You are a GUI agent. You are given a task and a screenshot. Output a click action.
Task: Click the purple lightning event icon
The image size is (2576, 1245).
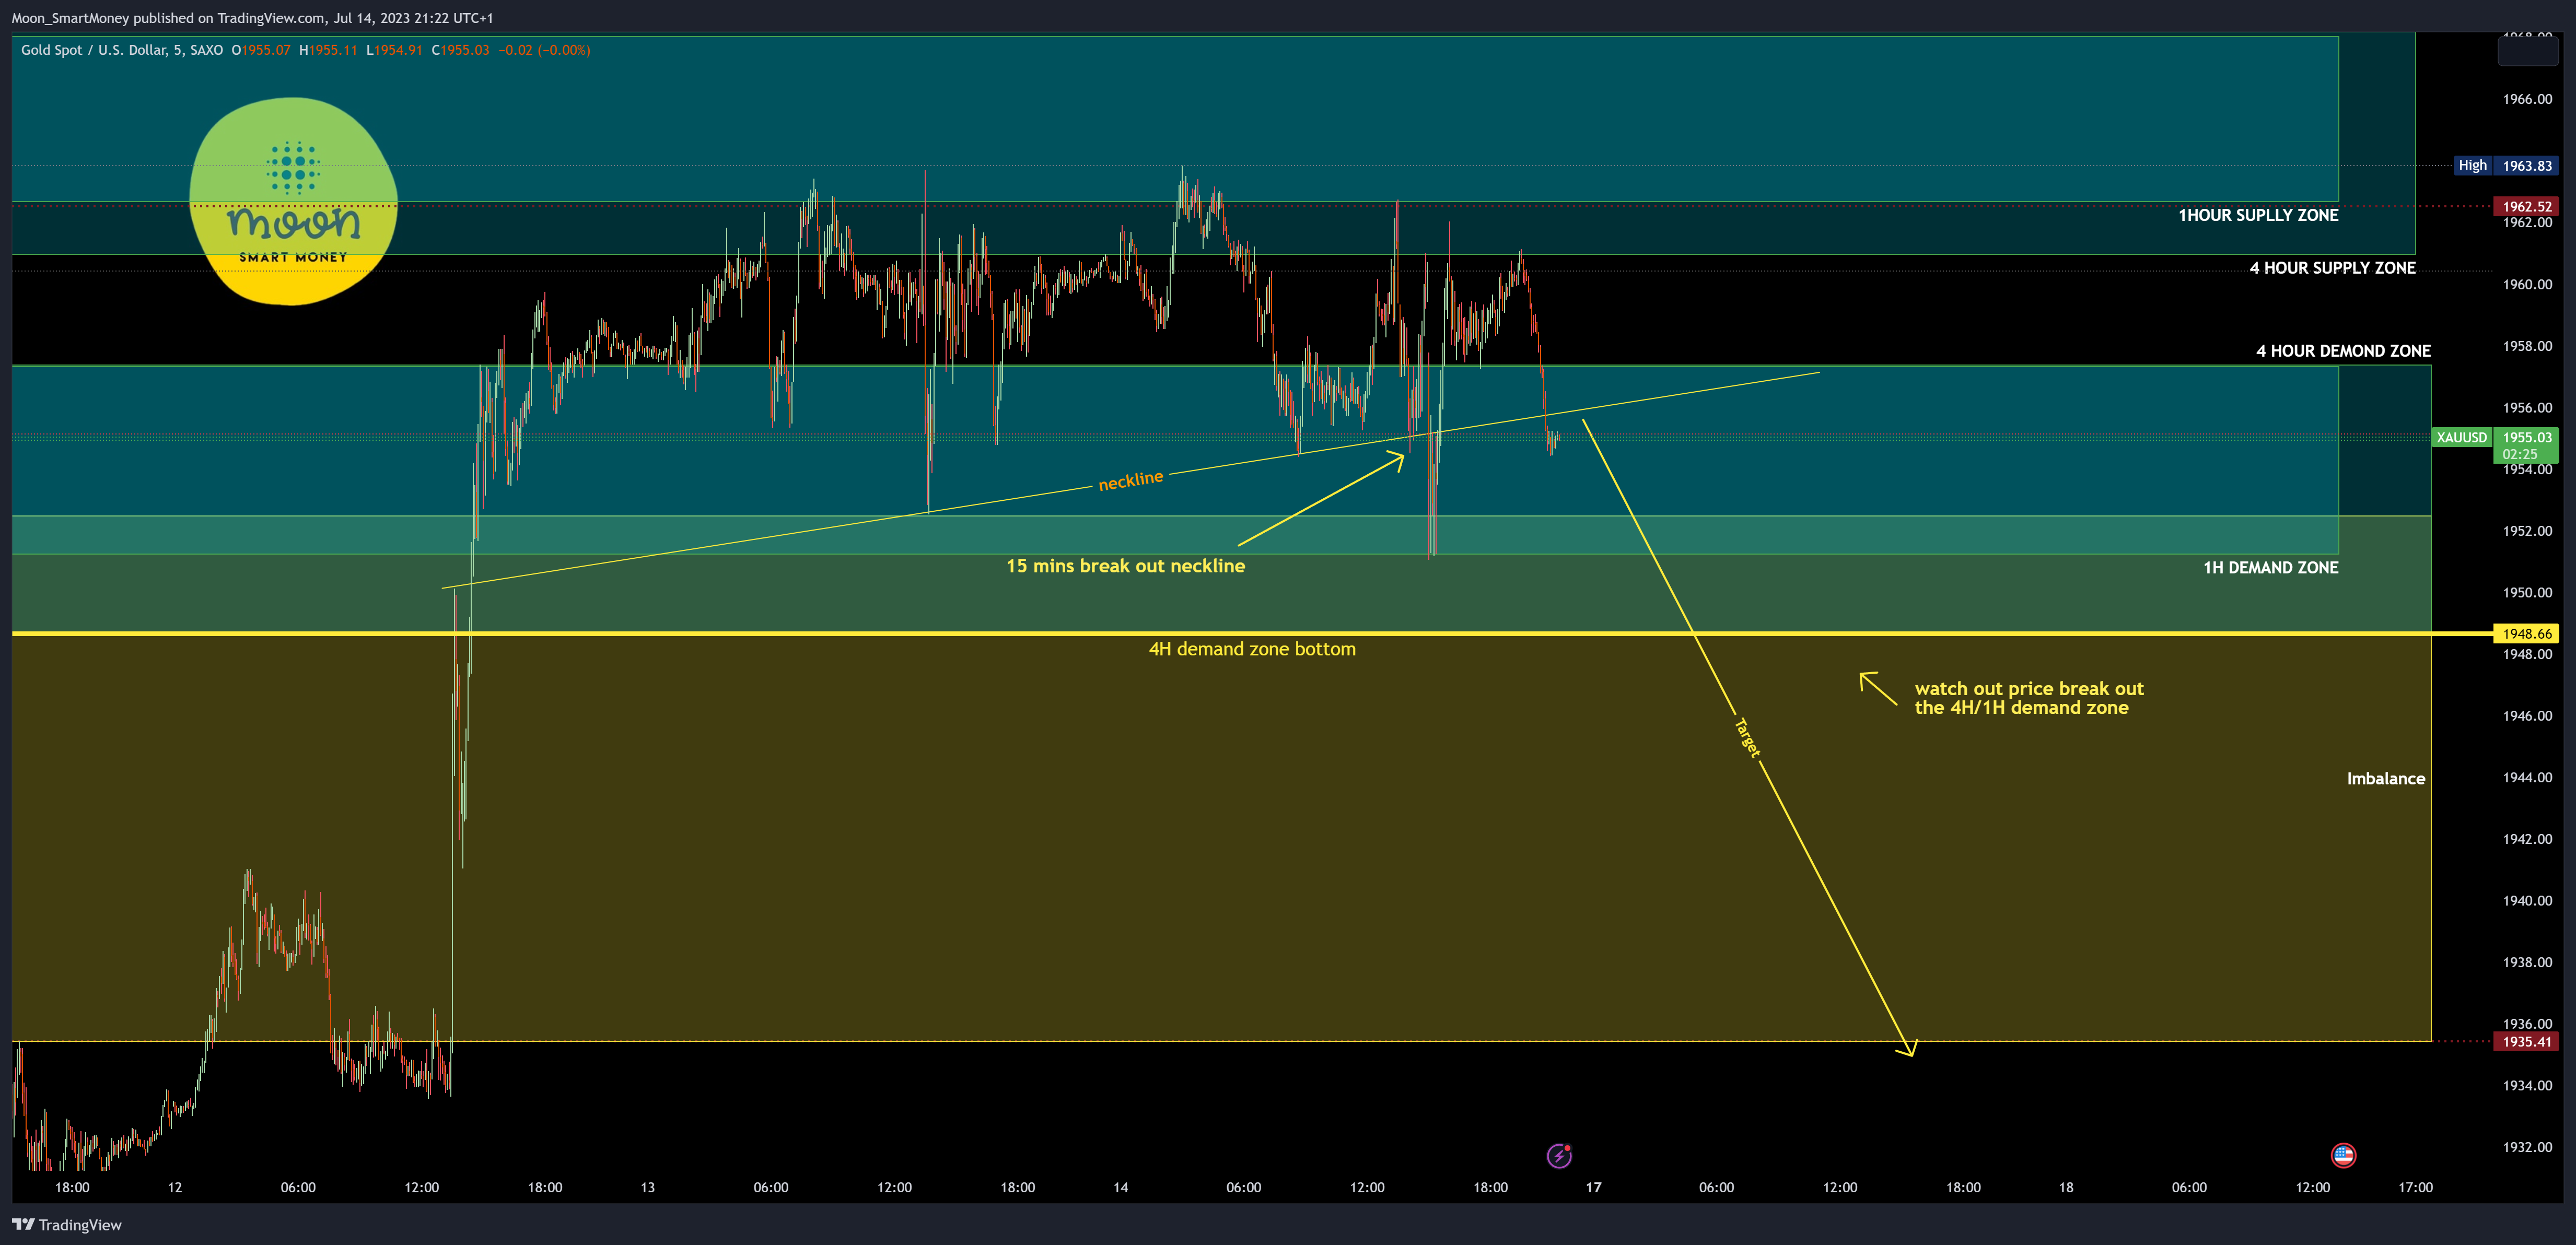[x=1559, y=1156]
